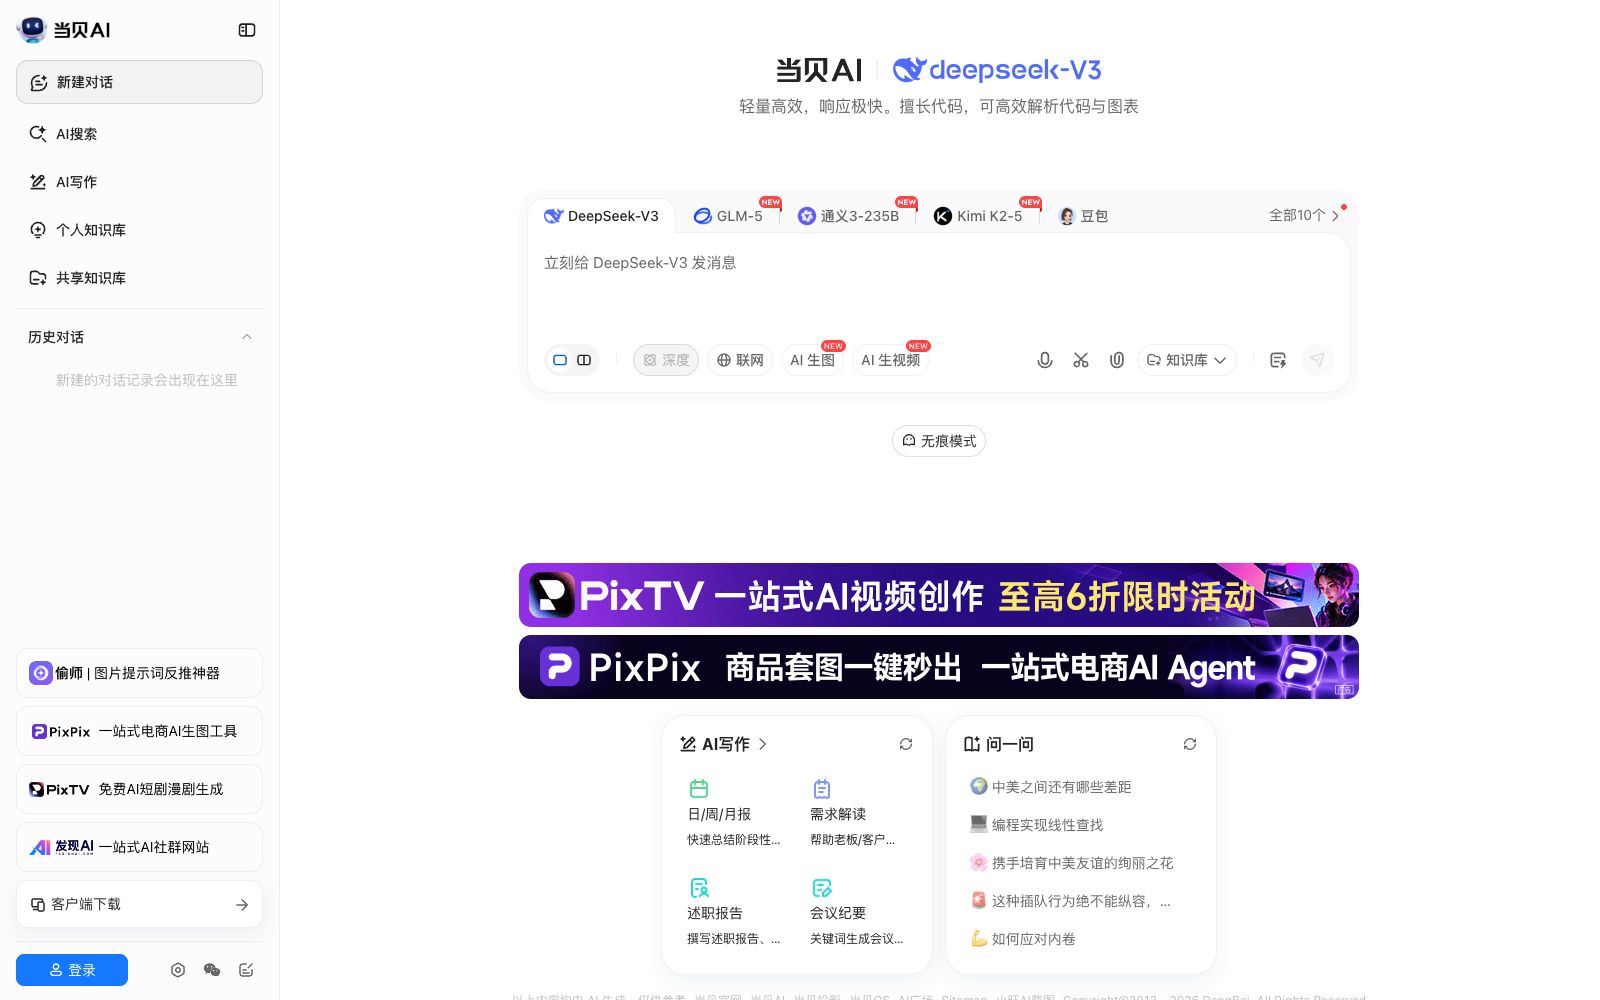Open the PixTV 一站式AI视频创作 banner
The width and height of the screenshot is (1600, 1000).
[939, 595]
